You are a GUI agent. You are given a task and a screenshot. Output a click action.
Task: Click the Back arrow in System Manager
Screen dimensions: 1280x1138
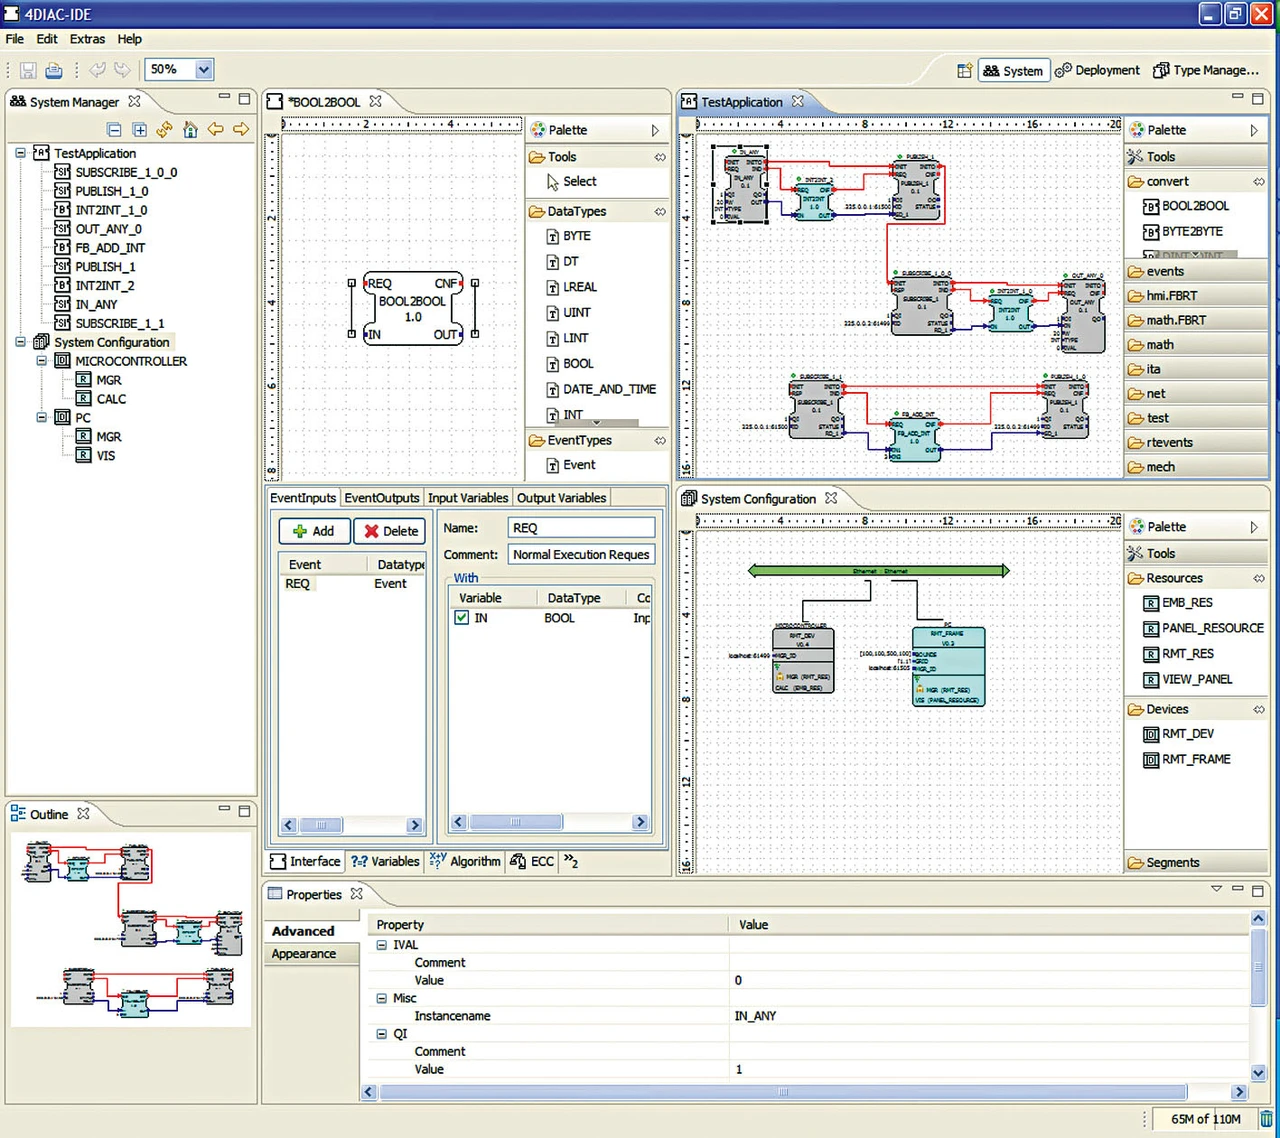pos(215,130)
